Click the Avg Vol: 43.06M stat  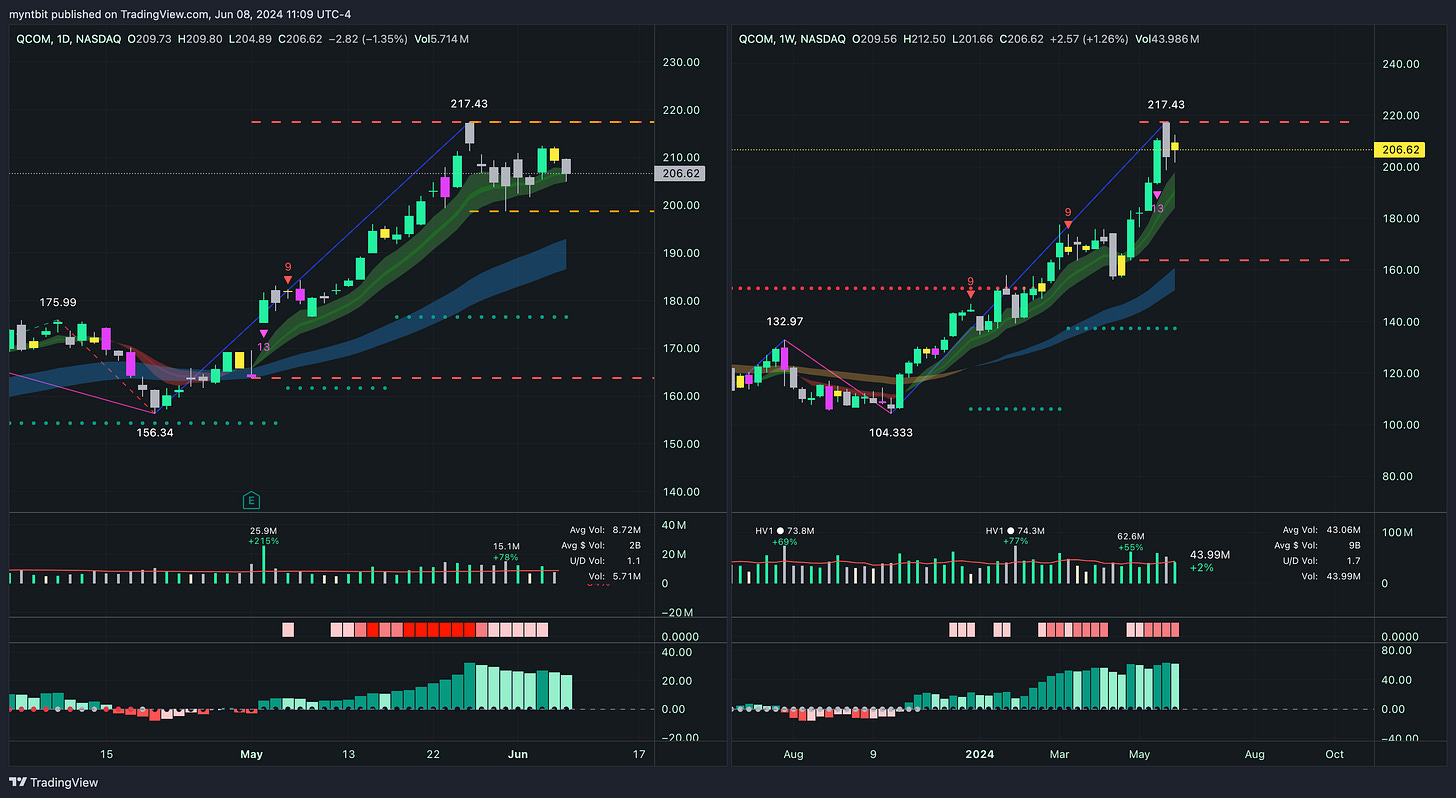pos(1320,531)
